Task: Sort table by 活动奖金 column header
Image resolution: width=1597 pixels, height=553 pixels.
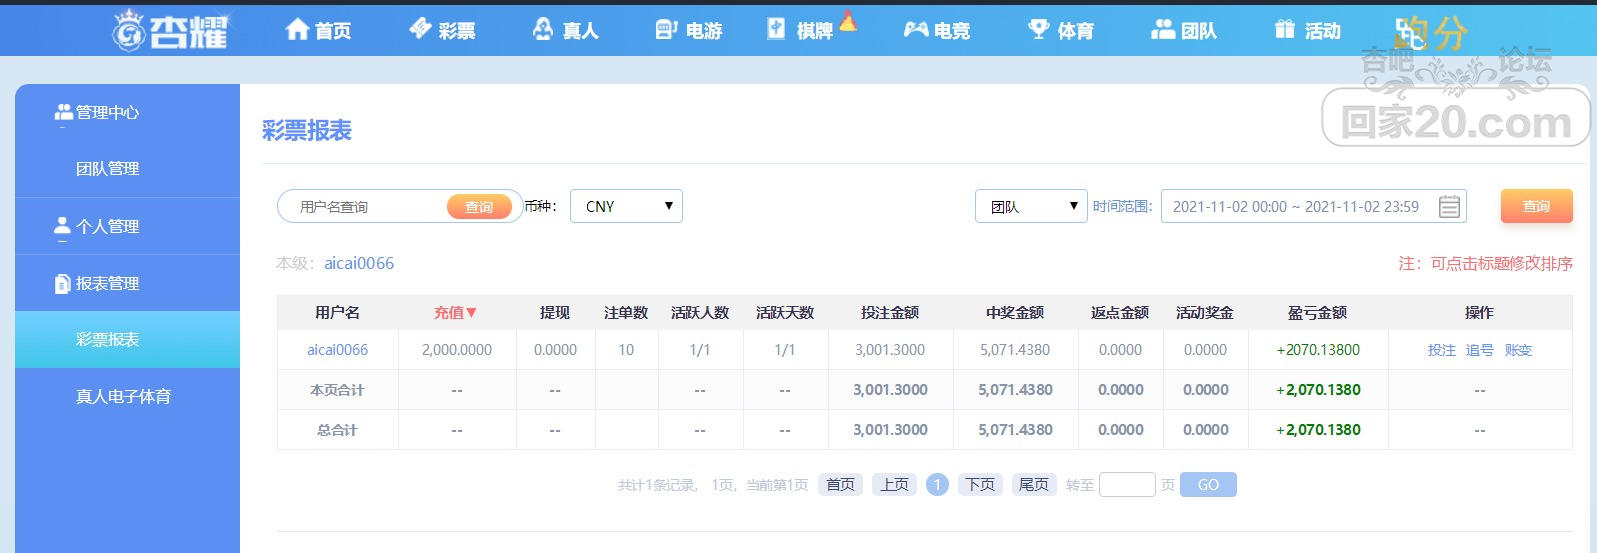Action: point(1205,313)
